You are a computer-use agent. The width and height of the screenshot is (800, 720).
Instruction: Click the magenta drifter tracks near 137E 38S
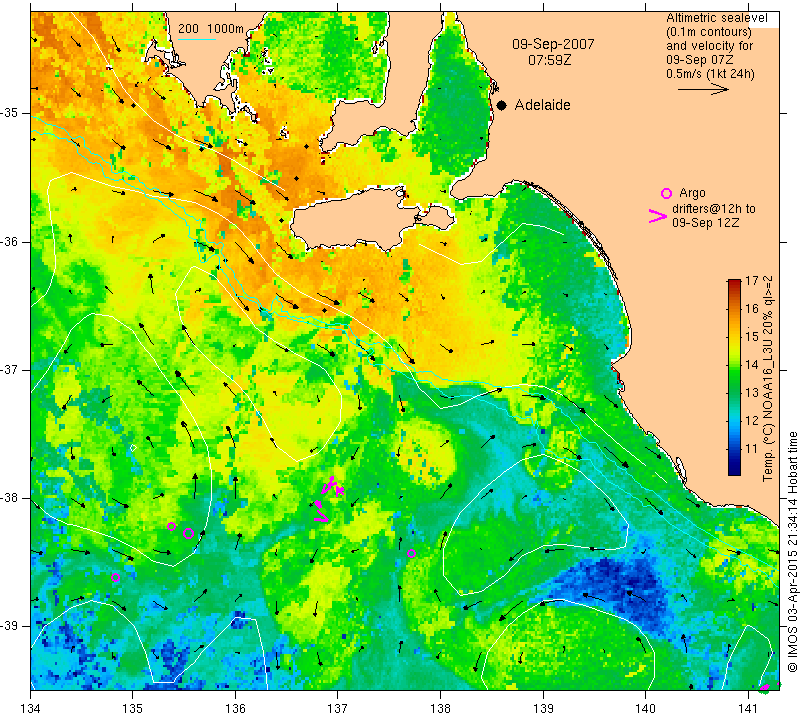(x=328, y=499)
